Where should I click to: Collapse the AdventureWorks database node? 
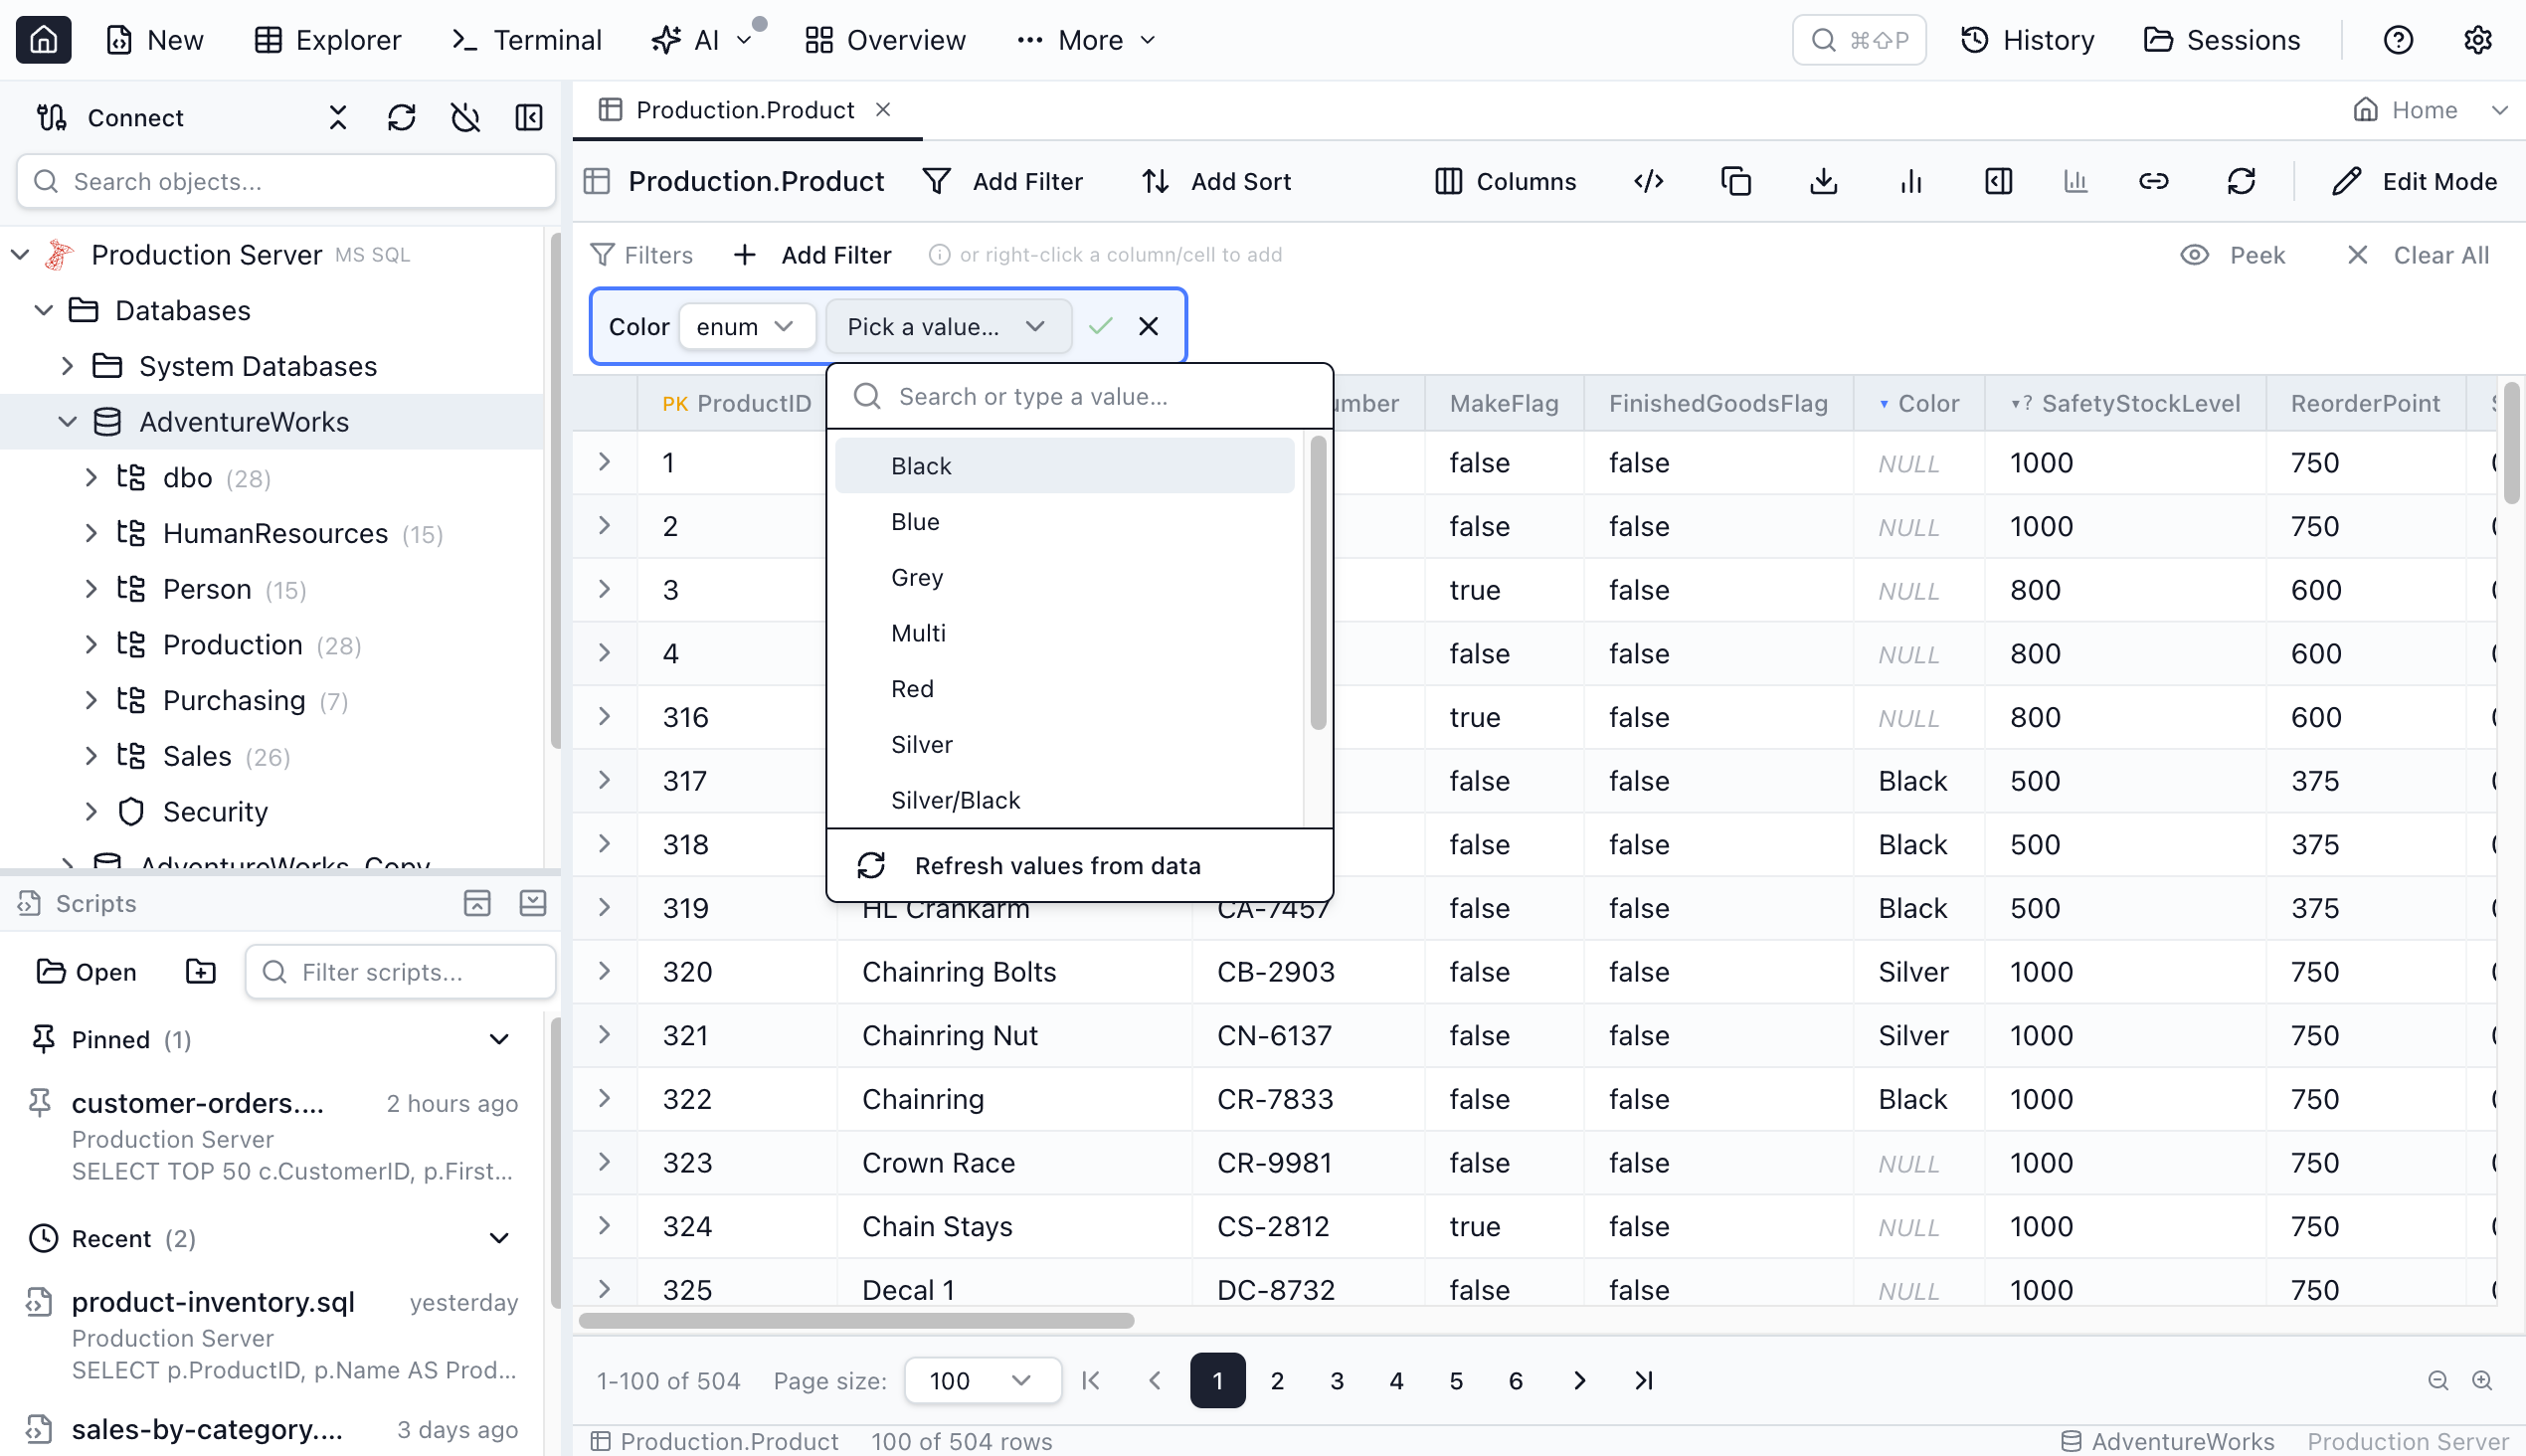67,421
